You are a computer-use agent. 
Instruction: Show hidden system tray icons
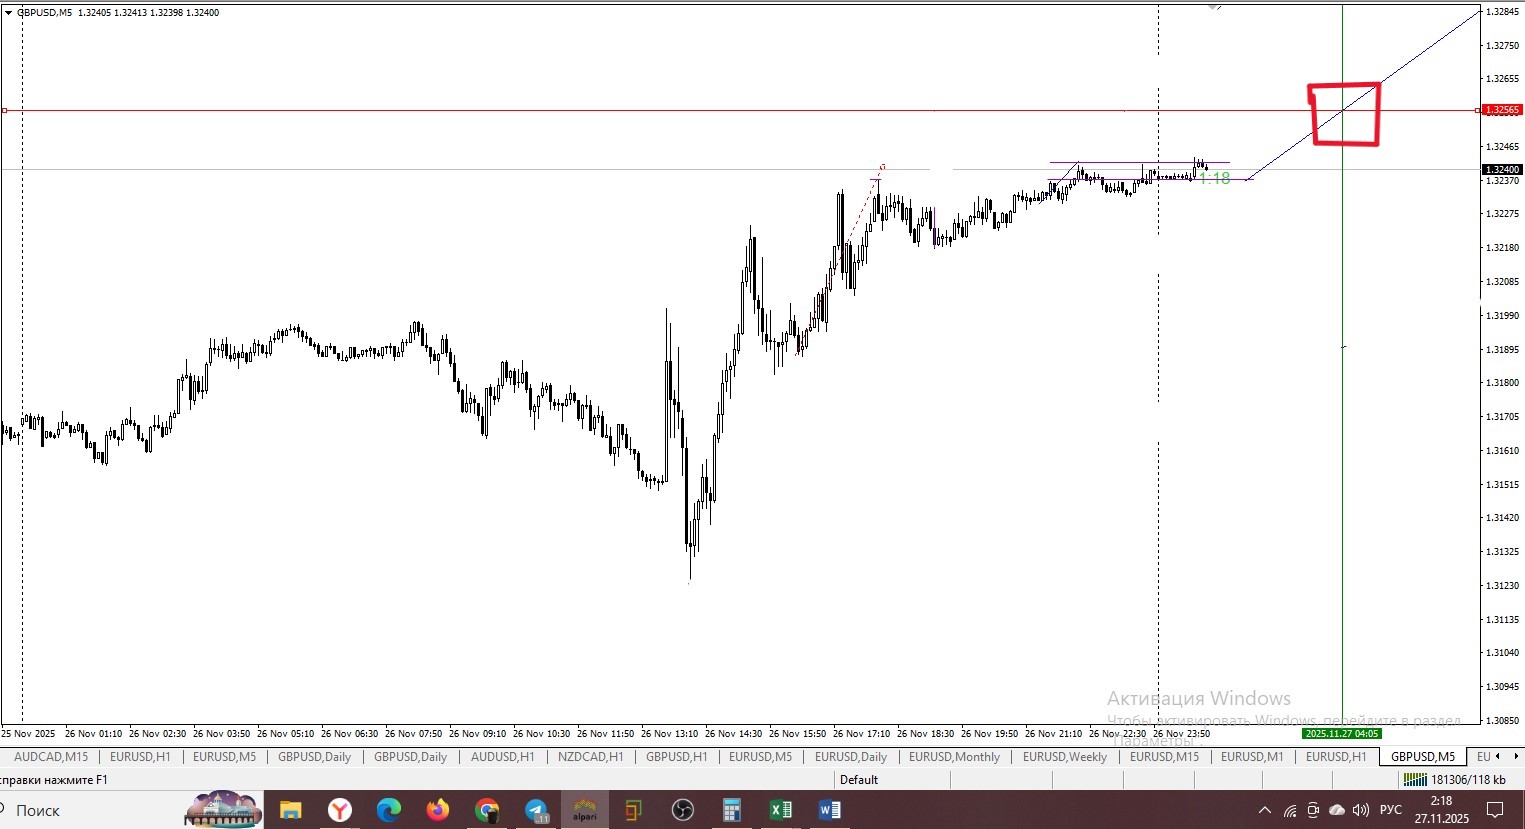point(1265,810)
